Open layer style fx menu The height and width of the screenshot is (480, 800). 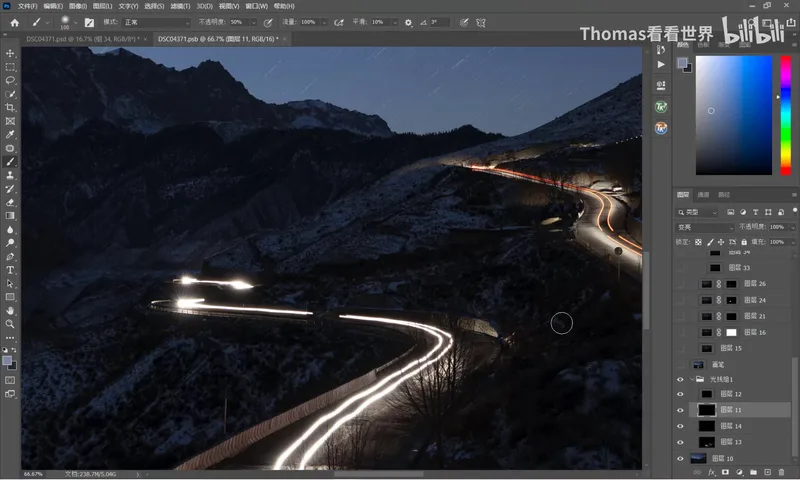tap(711, 472)
